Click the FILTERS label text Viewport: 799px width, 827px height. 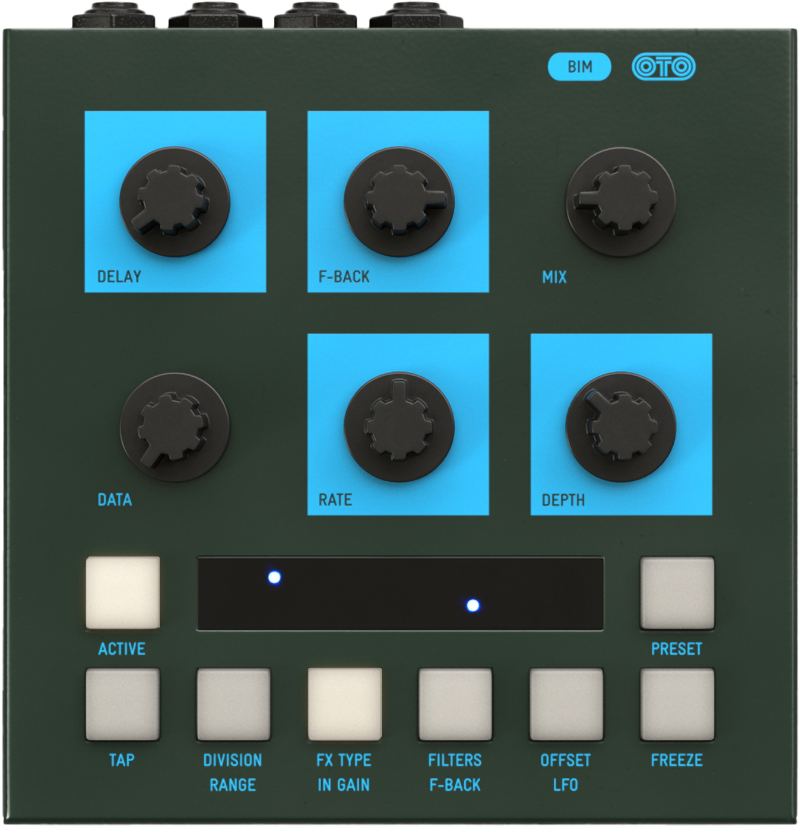click(x=455, y=760)
